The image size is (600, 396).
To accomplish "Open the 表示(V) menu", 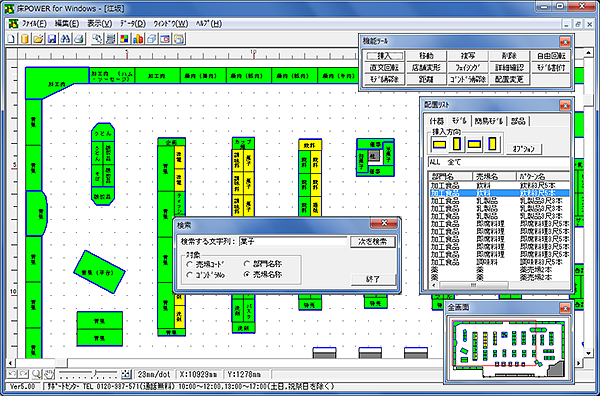I will [x=99, y=24].
